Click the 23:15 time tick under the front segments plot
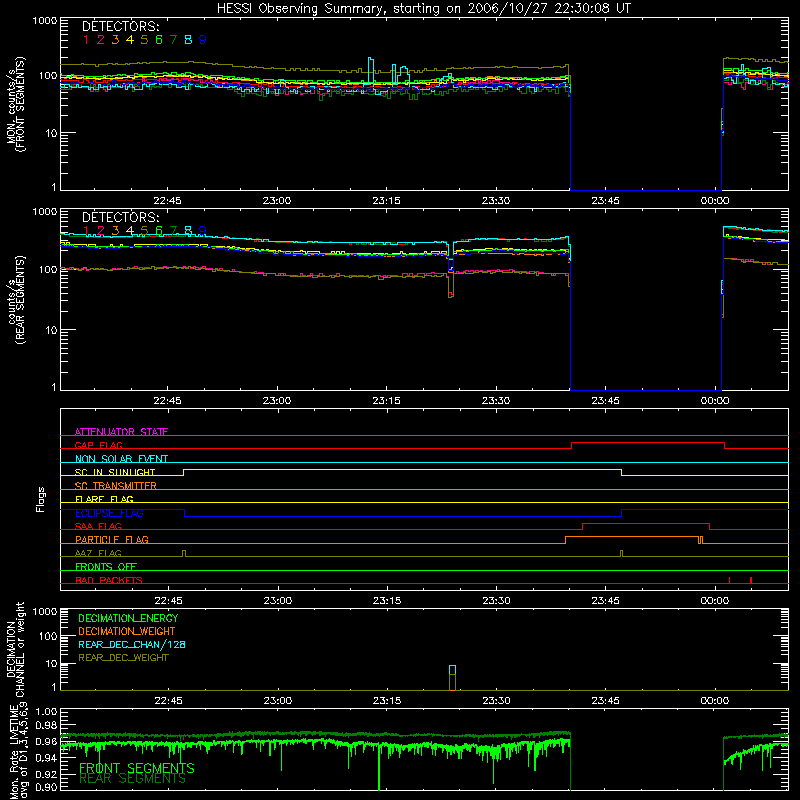The height and width of the screenshot is (800, 800). point(386,201)
